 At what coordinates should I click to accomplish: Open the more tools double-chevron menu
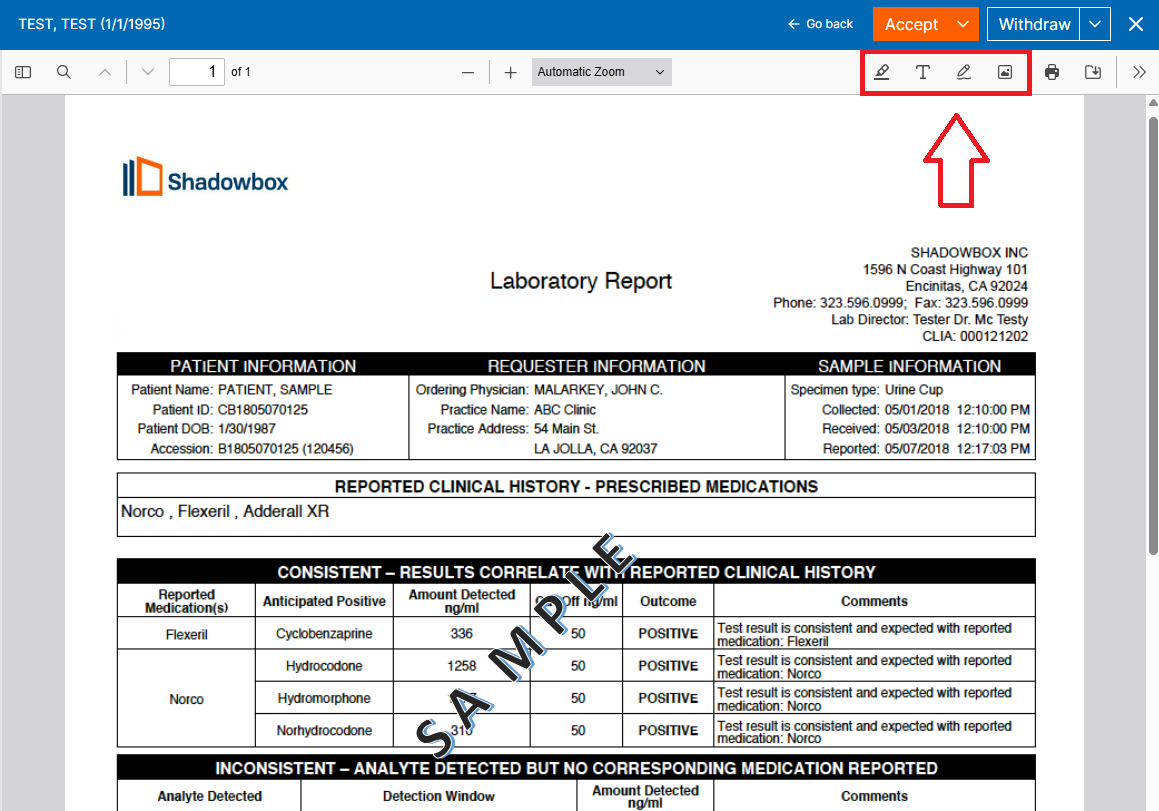(1139, 72)
